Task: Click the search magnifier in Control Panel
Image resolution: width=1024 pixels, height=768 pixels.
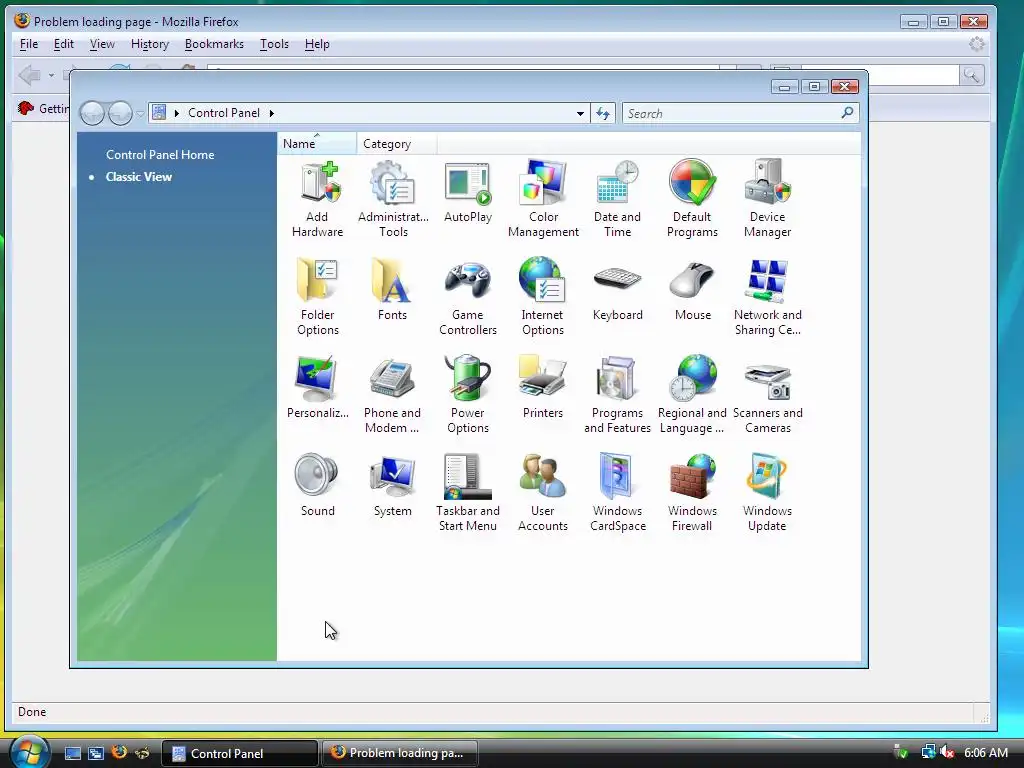Action: pyautogui.click(x=848, y=113)
